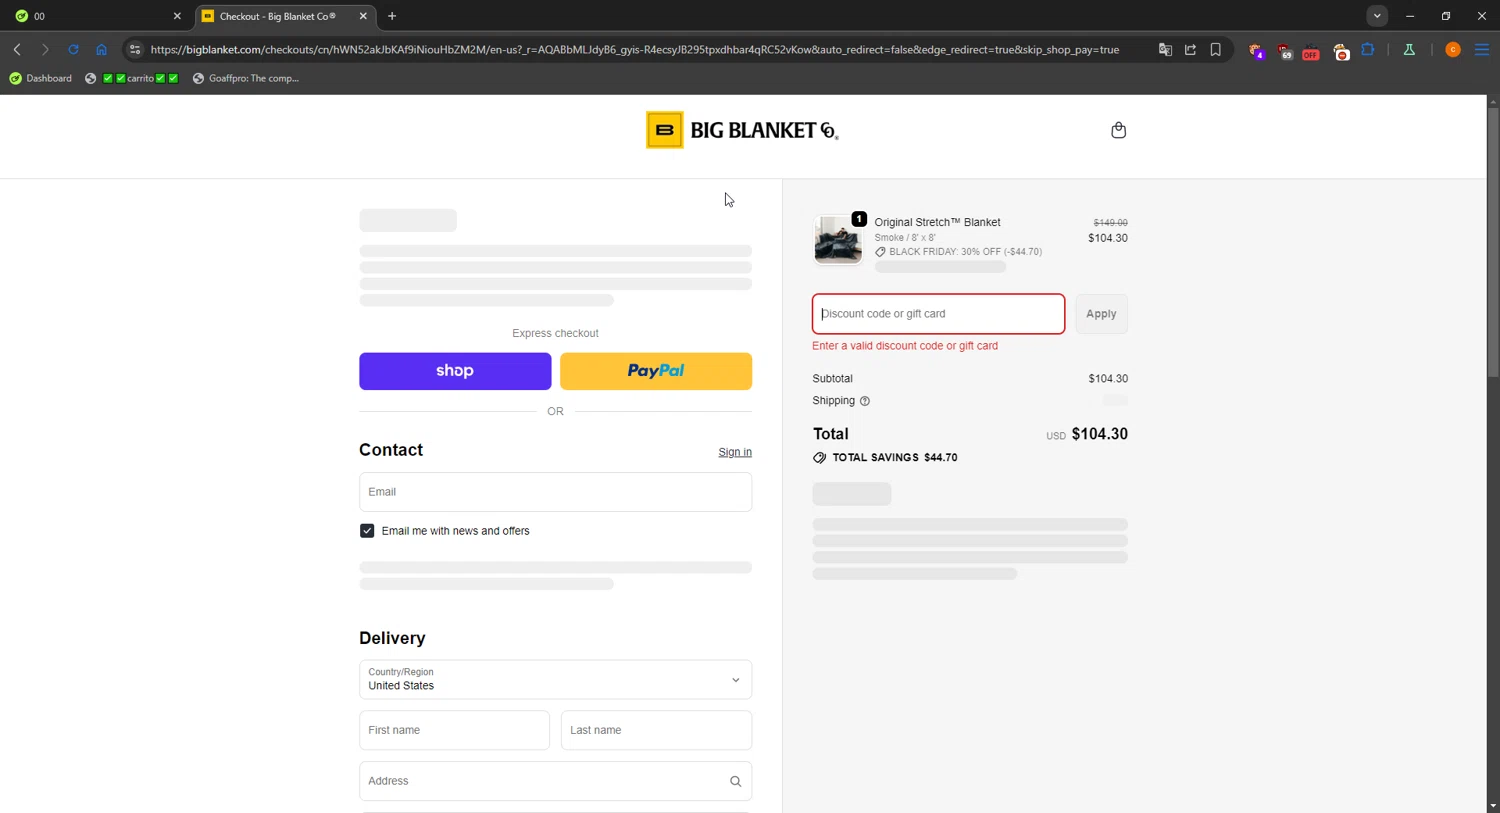Screen dimensions: 1500x813
Task: Click the share page icon
Action: (1190, 50)
